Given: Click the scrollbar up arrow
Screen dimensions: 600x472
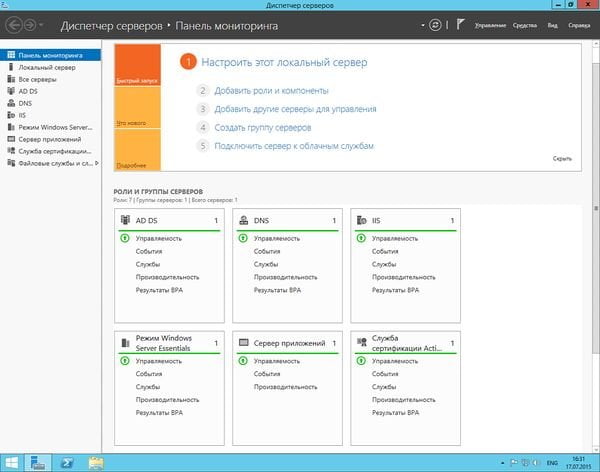Looking at the screenshot, I should [596, 44].
